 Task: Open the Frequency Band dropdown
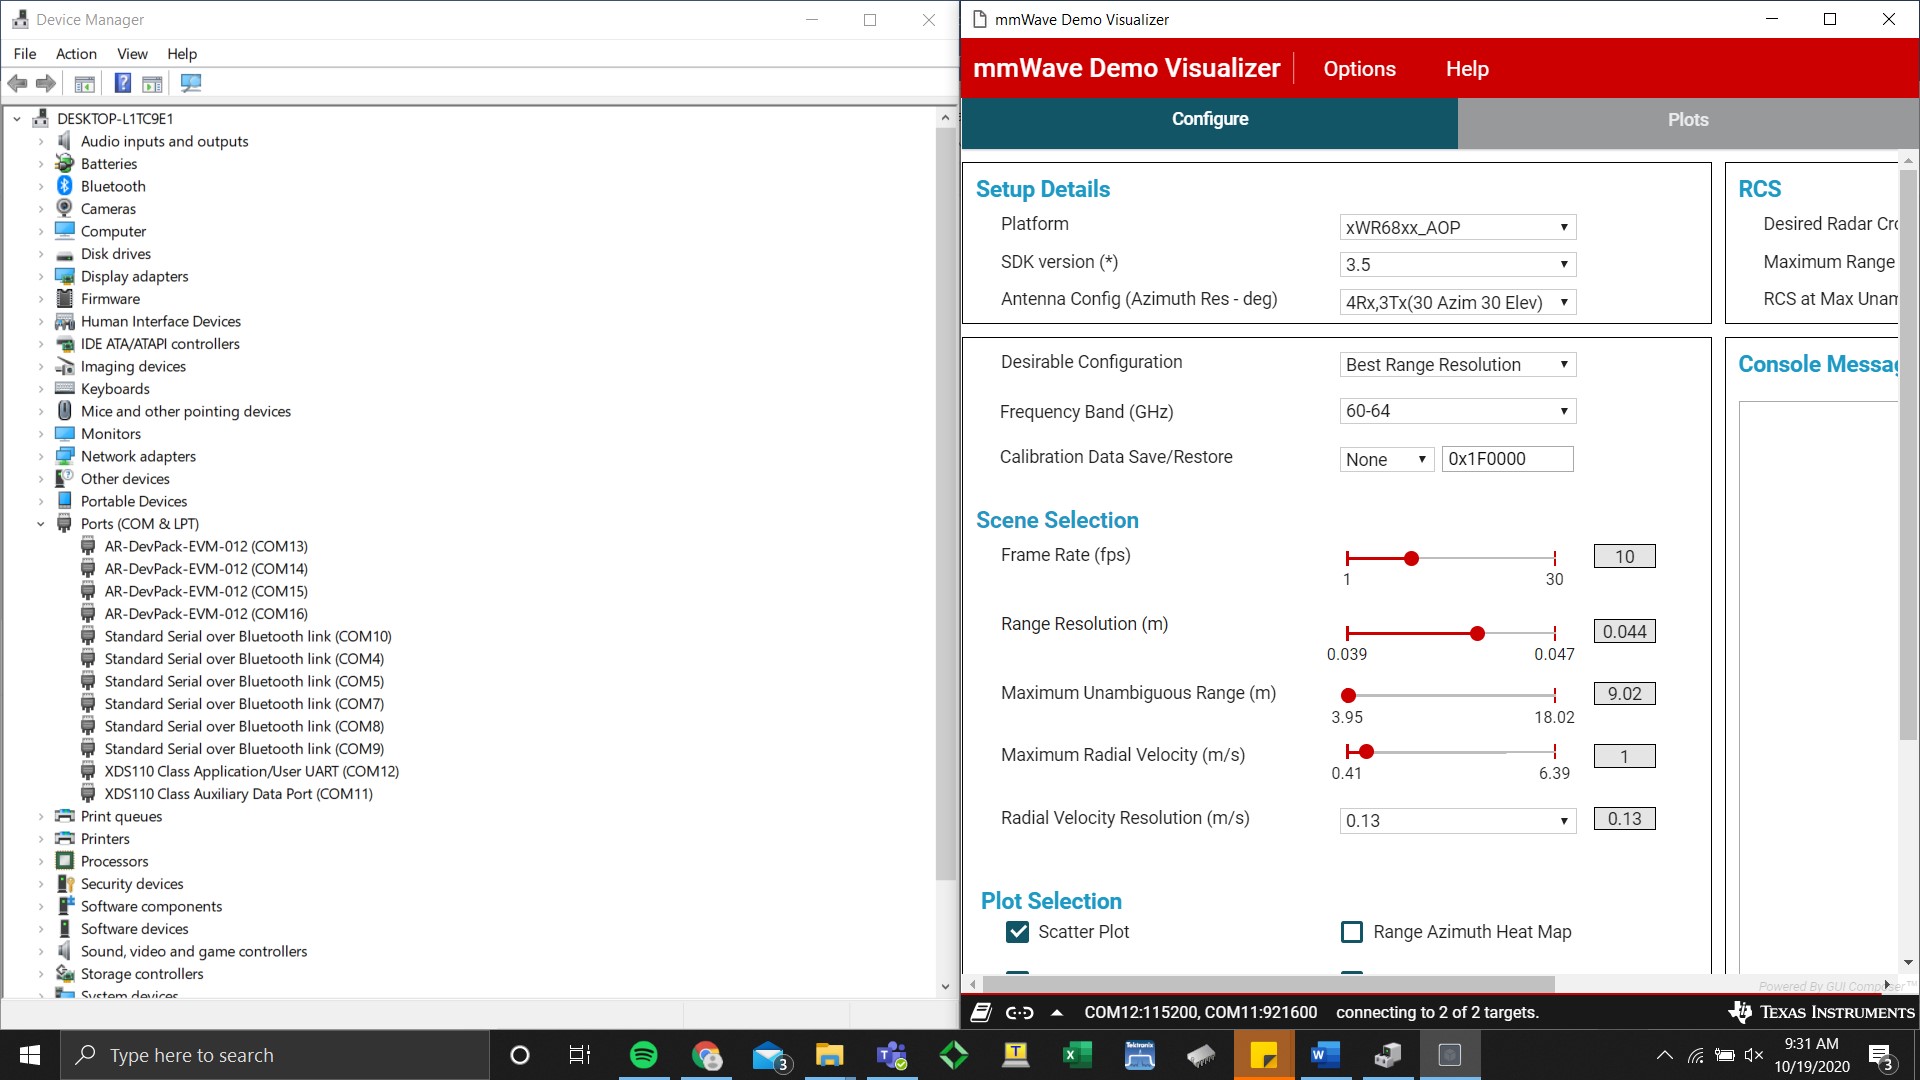tap(1457, 411)
